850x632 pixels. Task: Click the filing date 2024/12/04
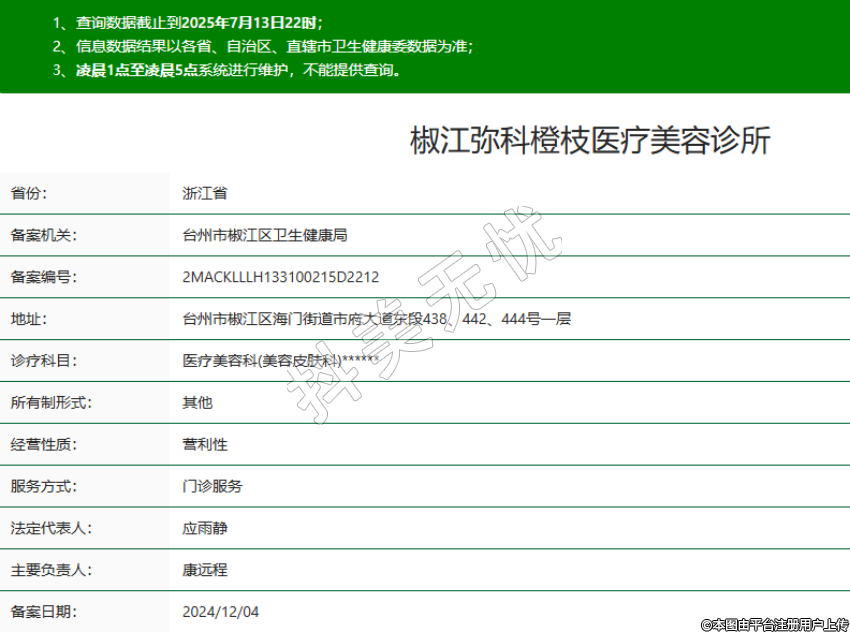pos(220,611)
